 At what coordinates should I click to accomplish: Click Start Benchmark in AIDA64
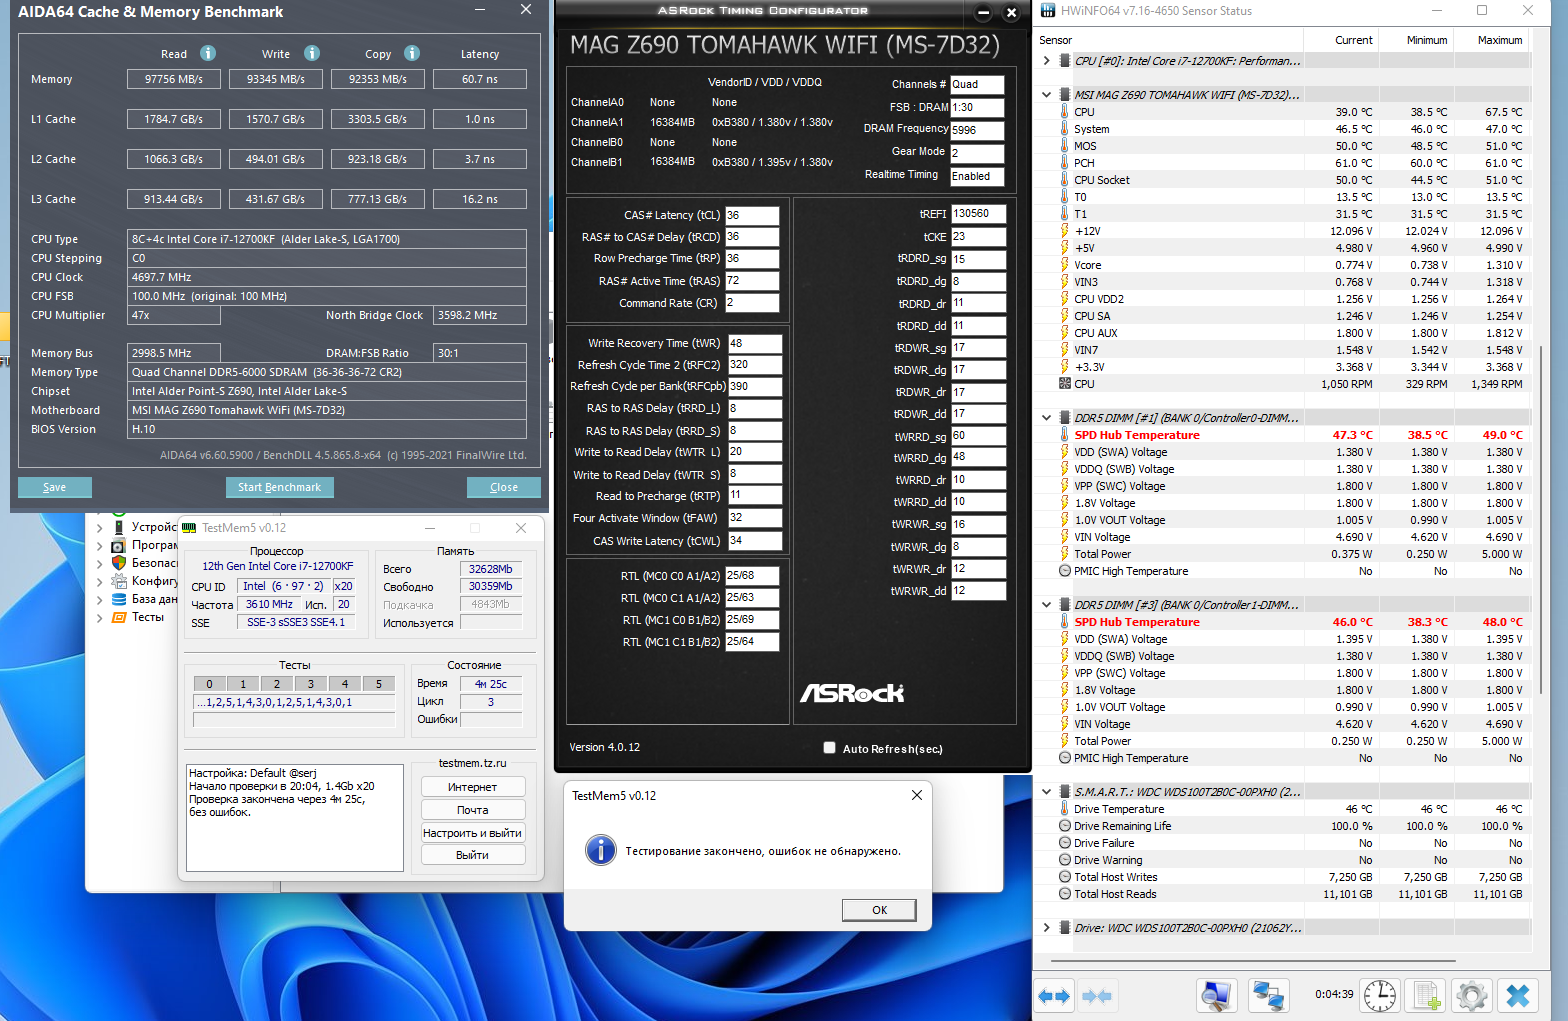coord(279,487)
